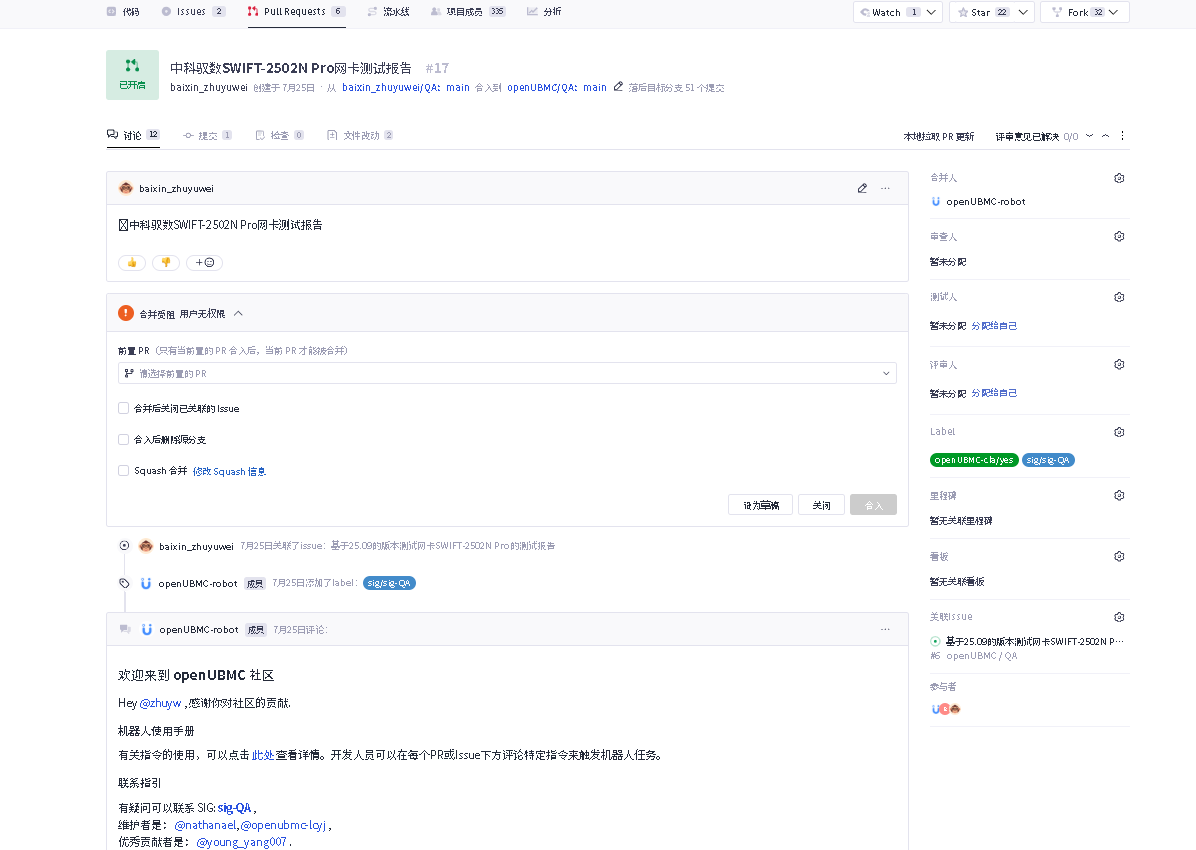Open the 代码 code tab
This screenshot has height=850, width=1196.
point(123,11)
